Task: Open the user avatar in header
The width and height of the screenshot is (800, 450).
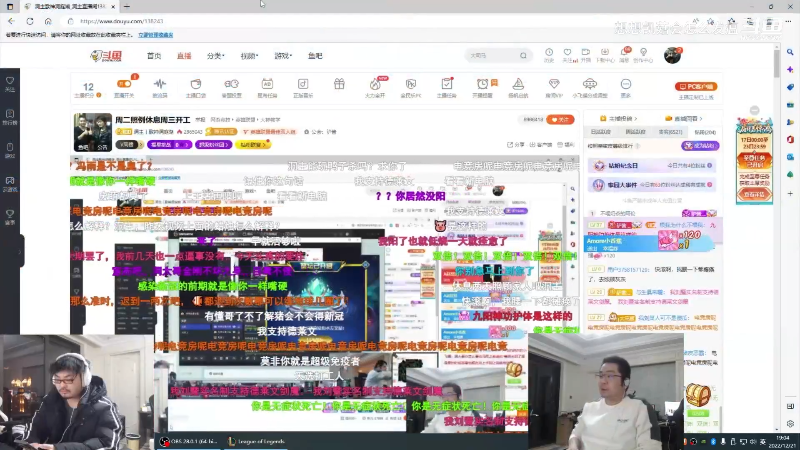Action: tap(672, 55)
